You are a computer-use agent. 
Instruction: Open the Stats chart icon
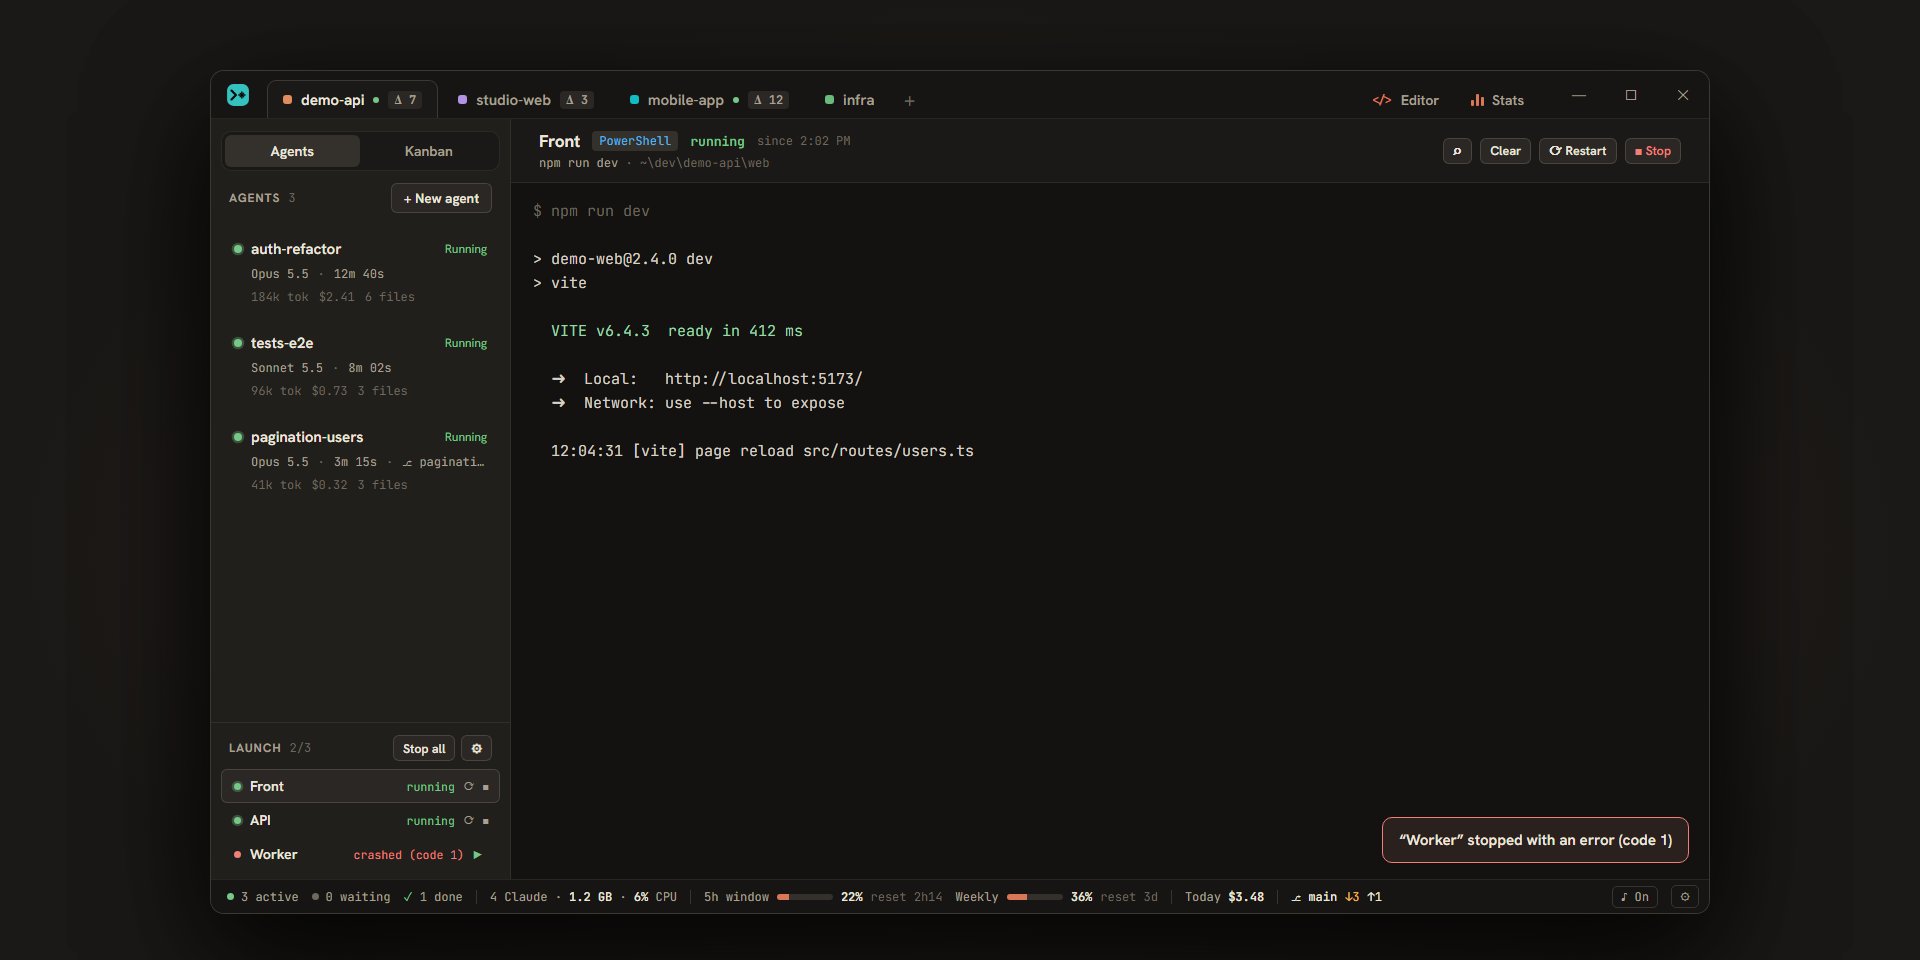[1477, 100]
